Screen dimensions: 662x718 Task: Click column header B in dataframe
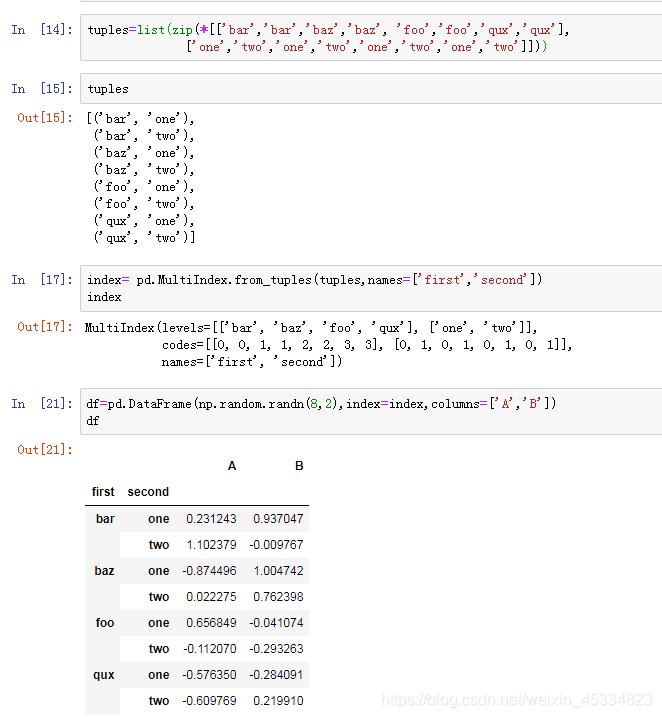[x=299, y=466]
